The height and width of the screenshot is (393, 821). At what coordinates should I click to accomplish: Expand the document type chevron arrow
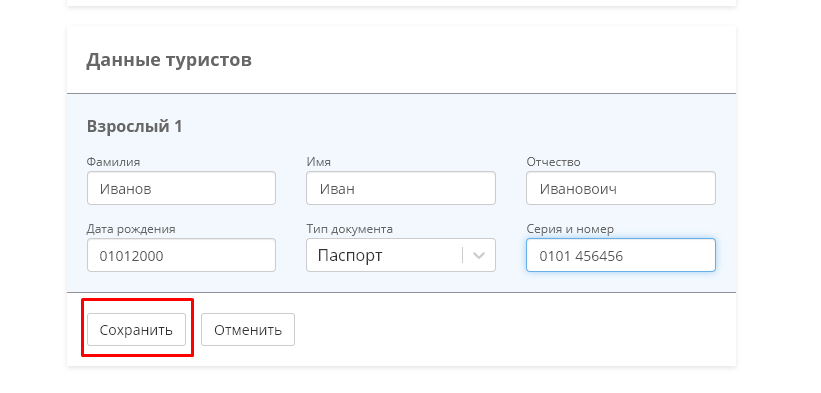coord(479,255)
